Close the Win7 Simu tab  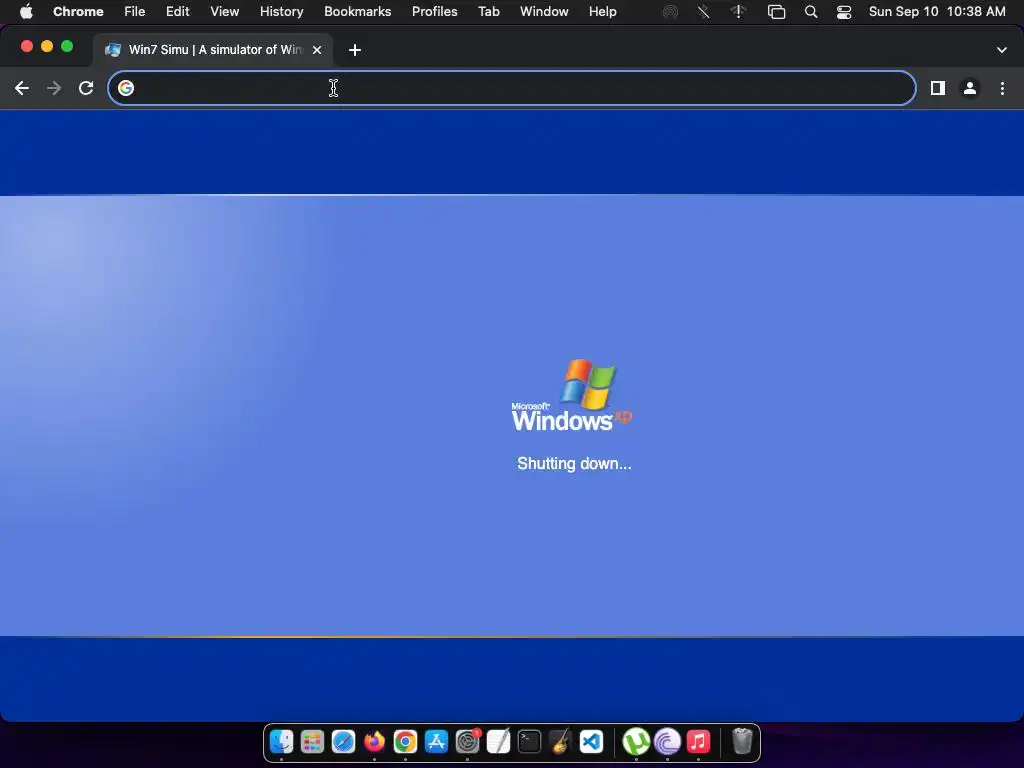tap(317, 50)
